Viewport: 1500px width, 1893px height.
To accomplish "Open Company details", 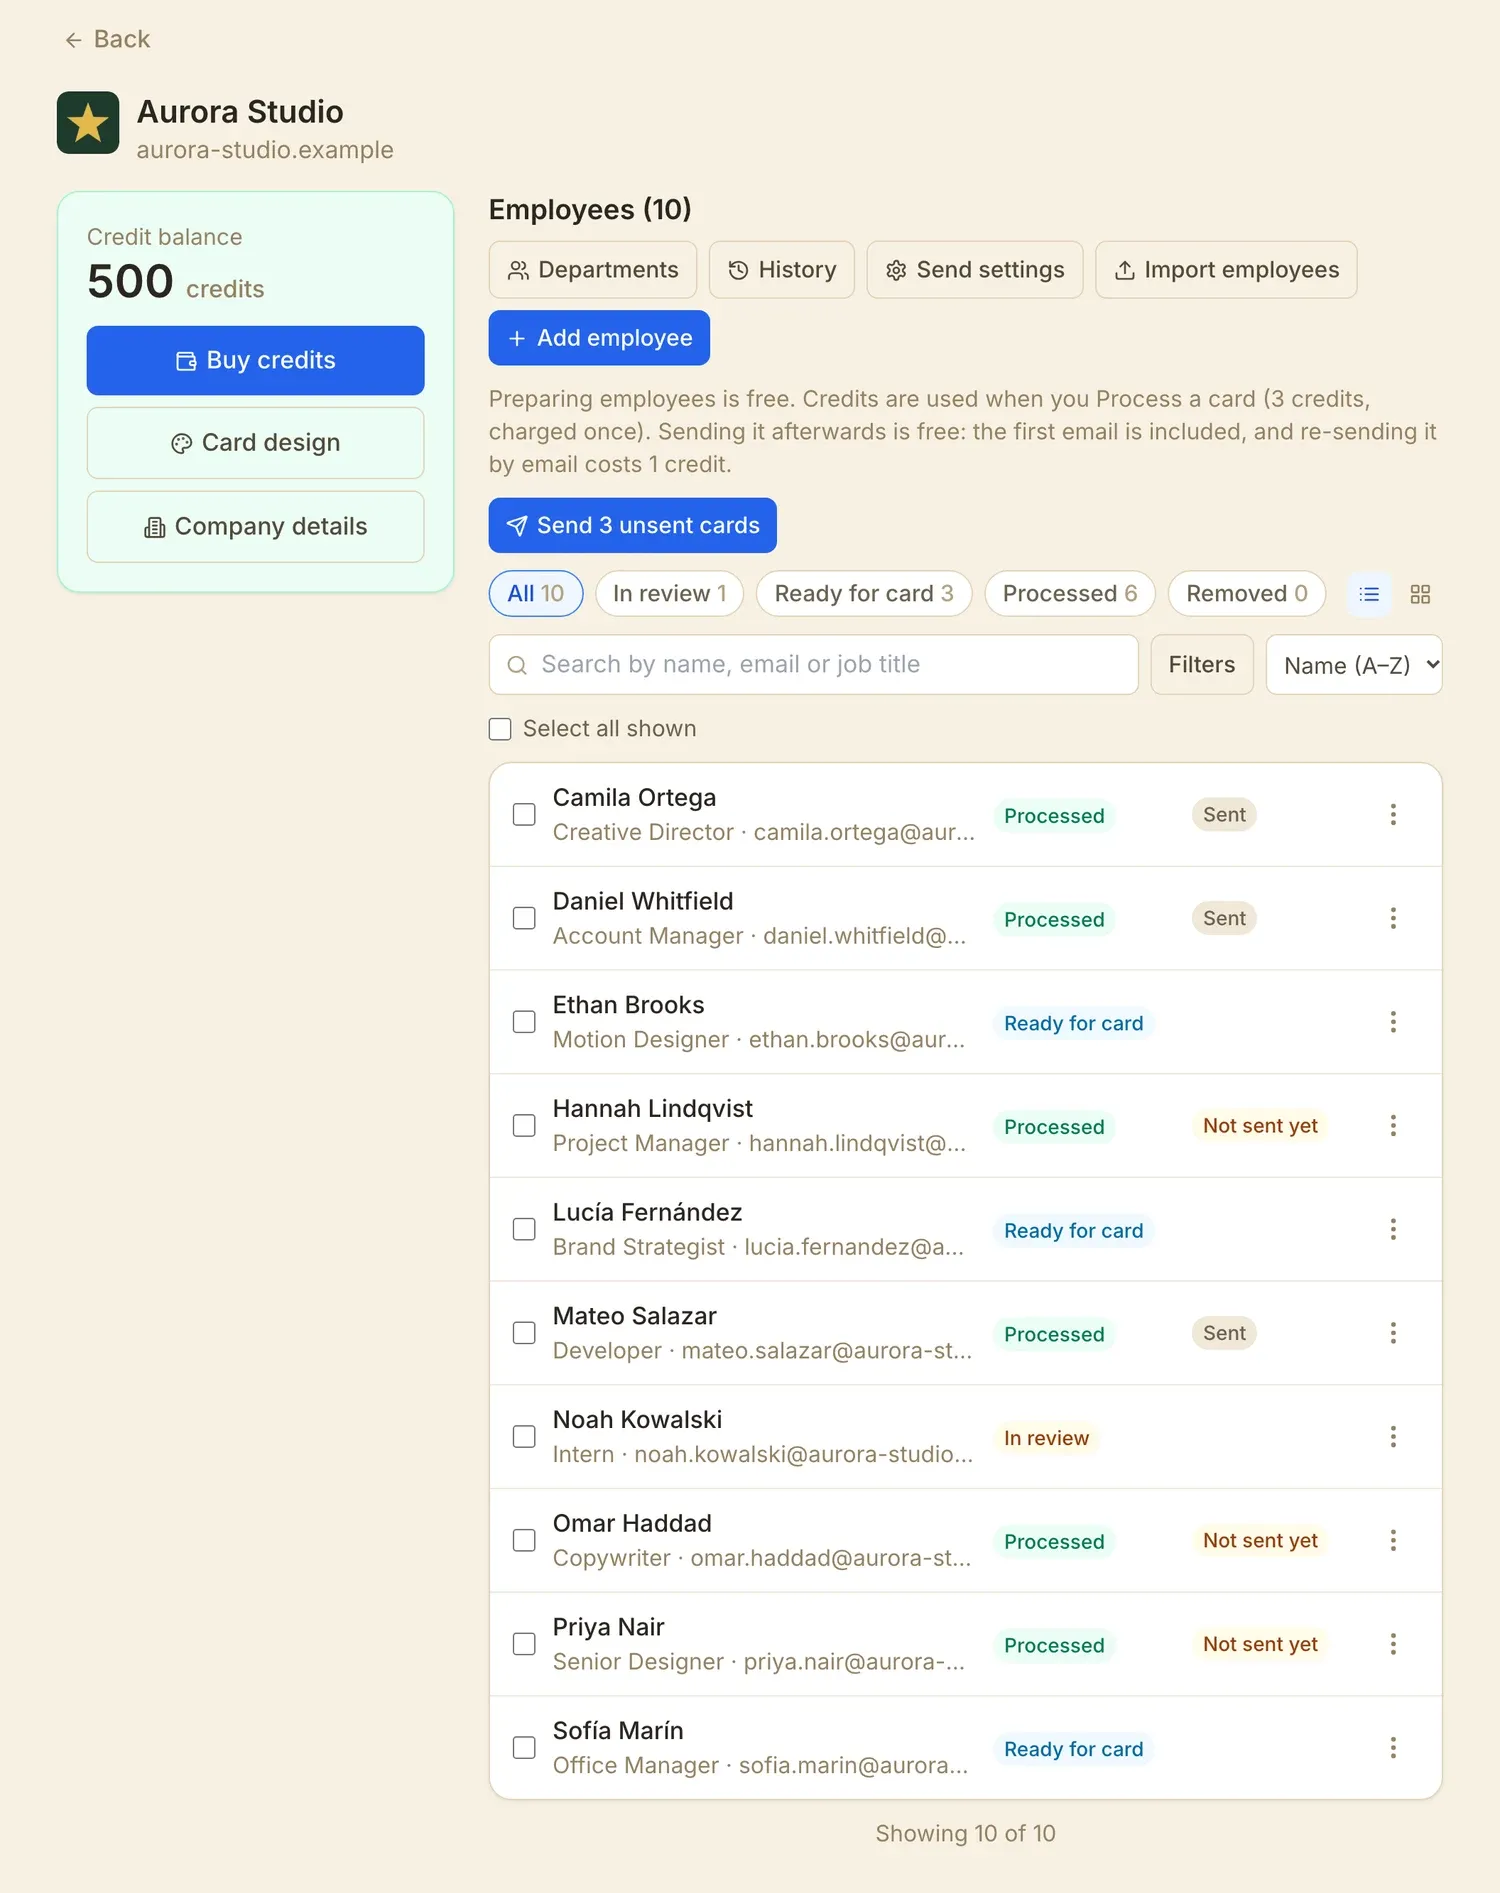I will [255, 527].
